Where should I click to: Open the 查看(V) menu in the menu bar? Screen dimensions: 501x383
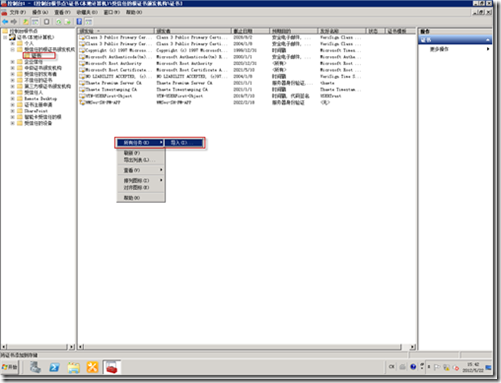pyautogui.click(x=63, y=12)
